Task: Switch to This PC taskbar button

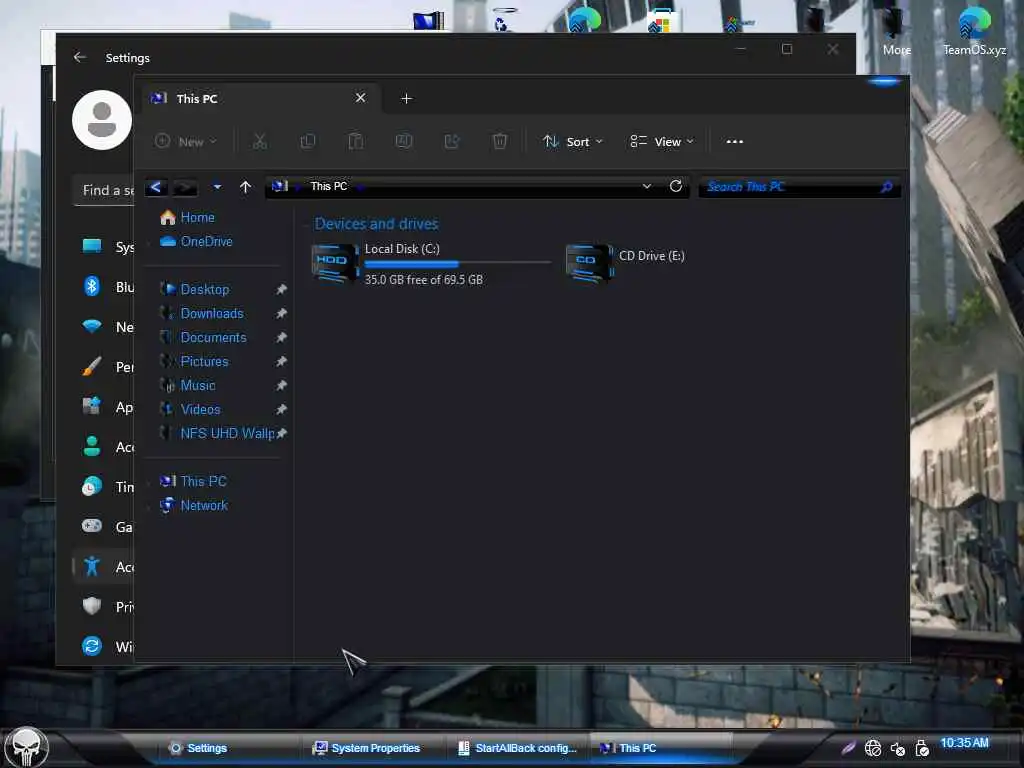Action: (x=661, y=748)
